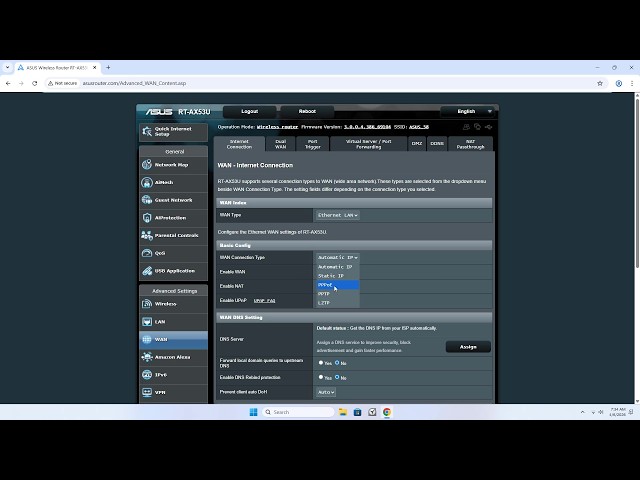640x480 pixels.
Task: Open IPv6 settings
Action: coord(173,375)
